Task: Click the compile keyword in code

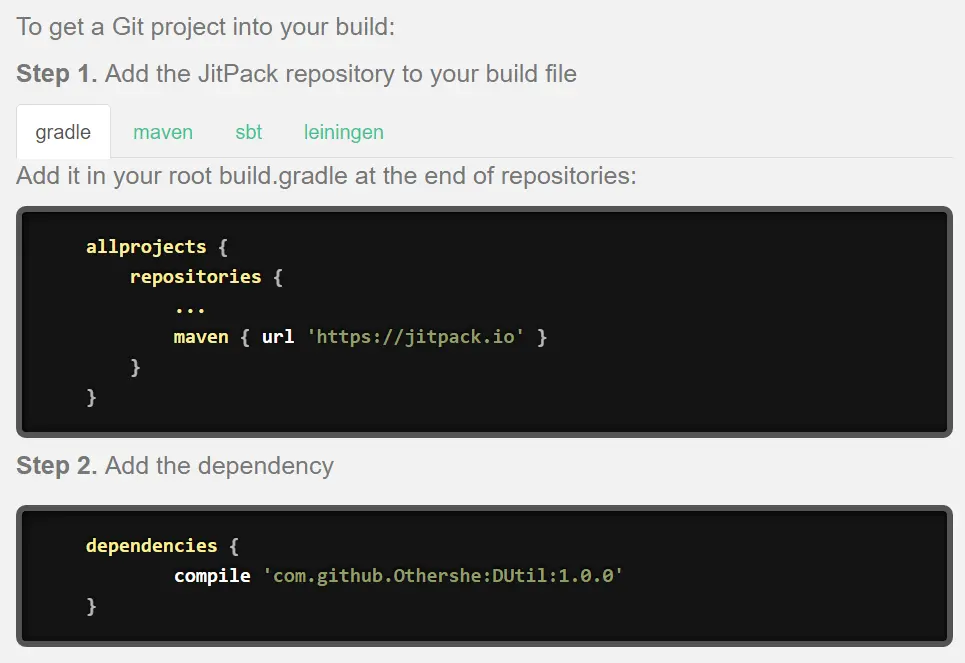Action: (x=212, y=576)
